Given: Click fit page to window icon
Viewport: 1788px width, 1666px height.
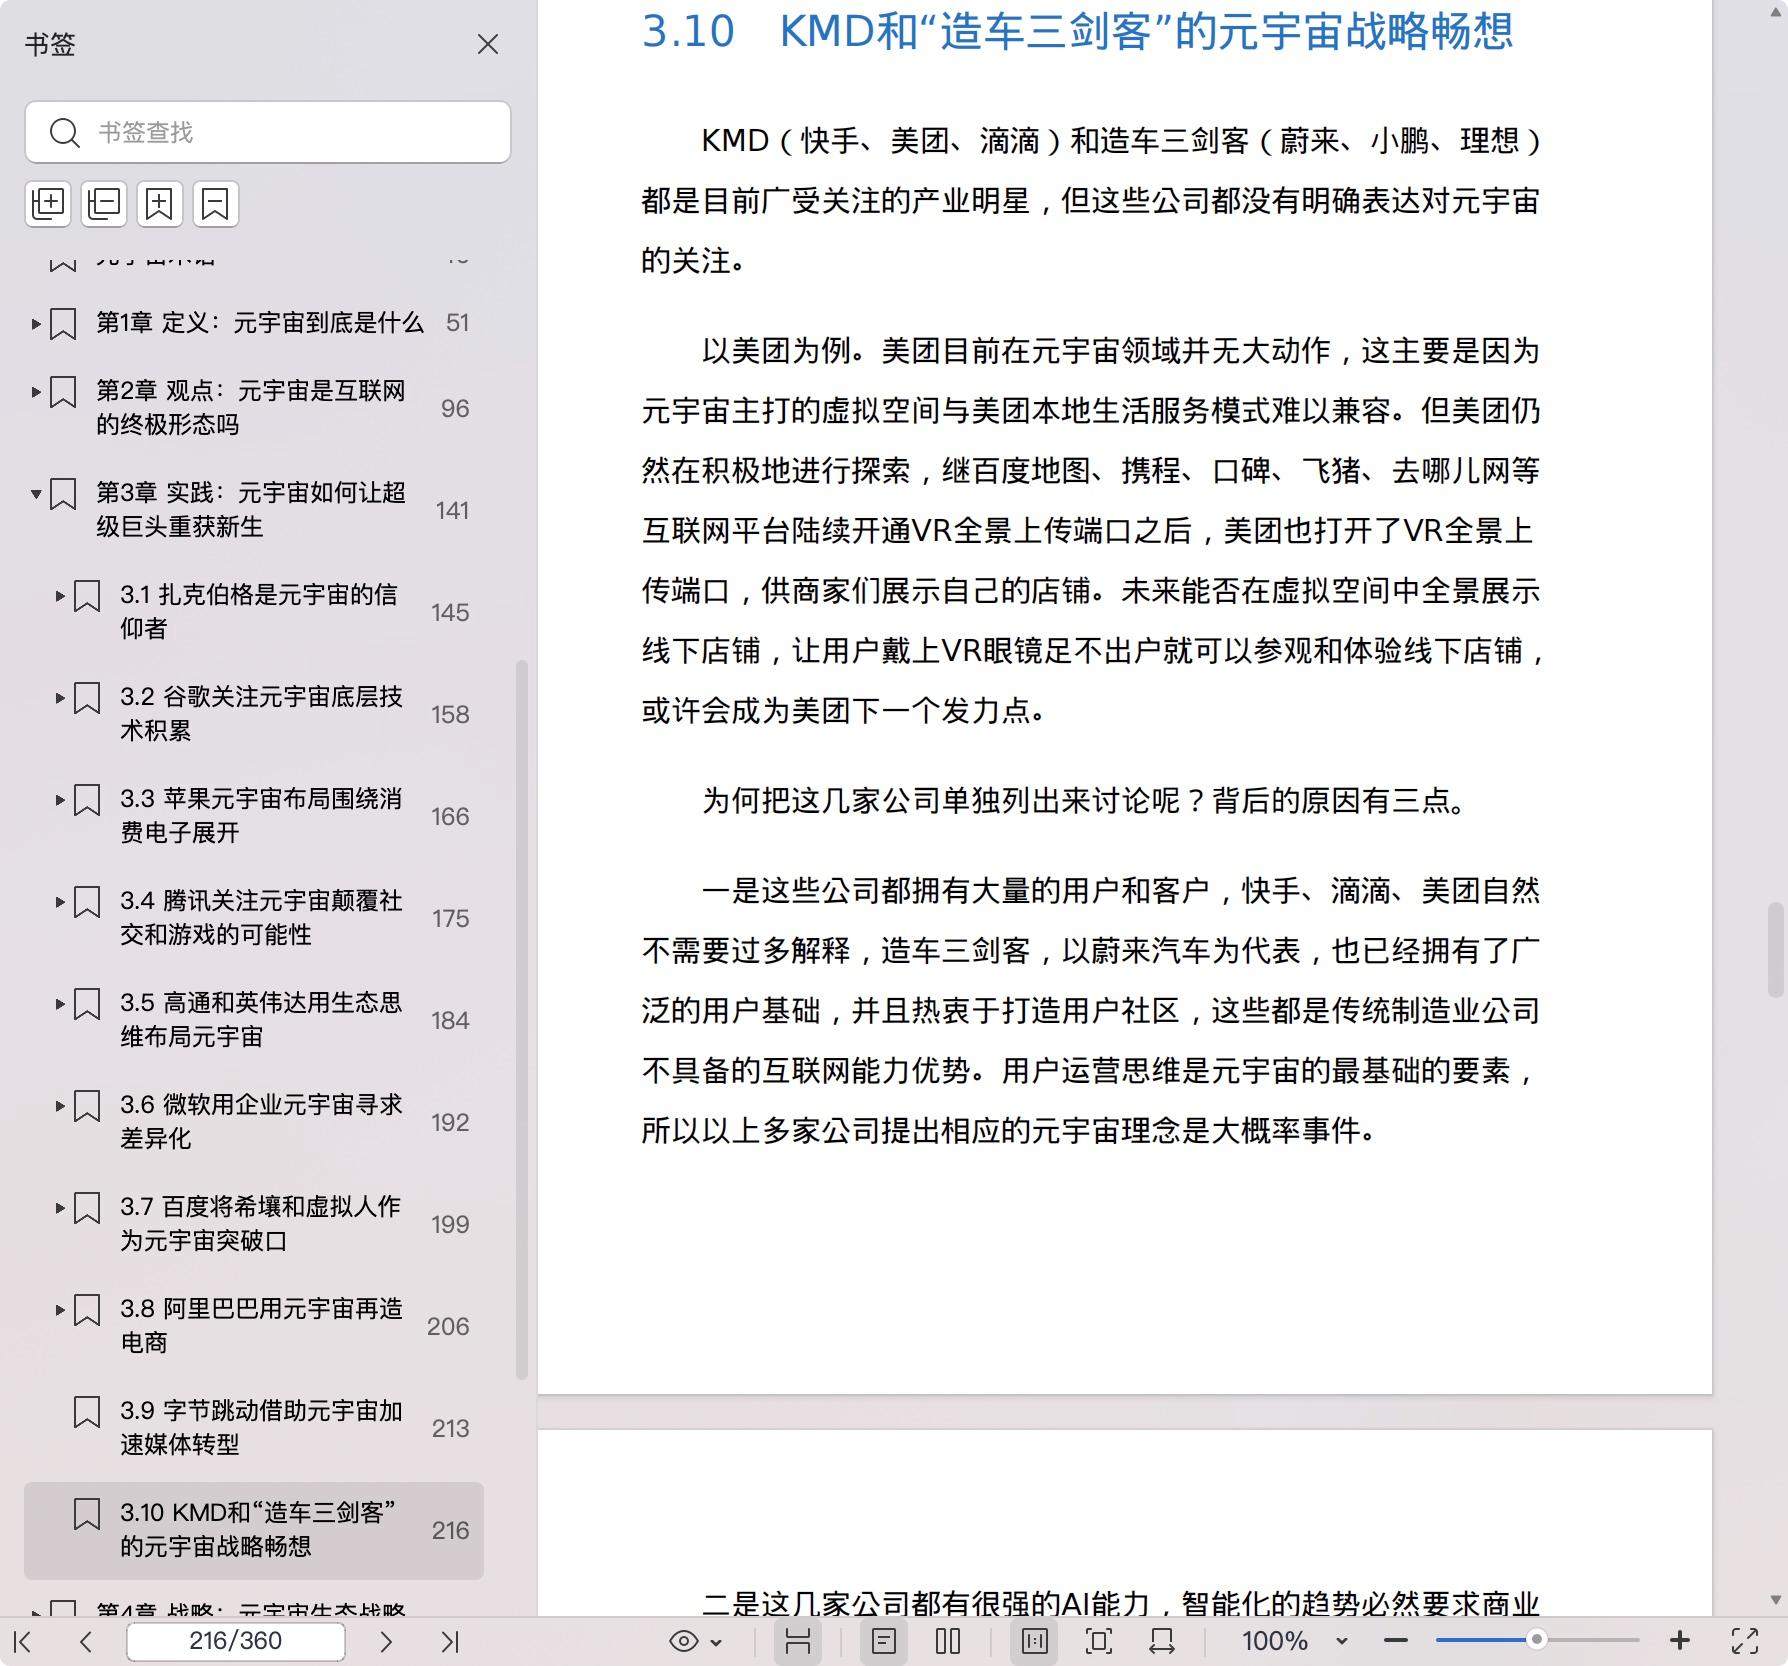Looking at the screenshot, I should pos(1099,1641).
